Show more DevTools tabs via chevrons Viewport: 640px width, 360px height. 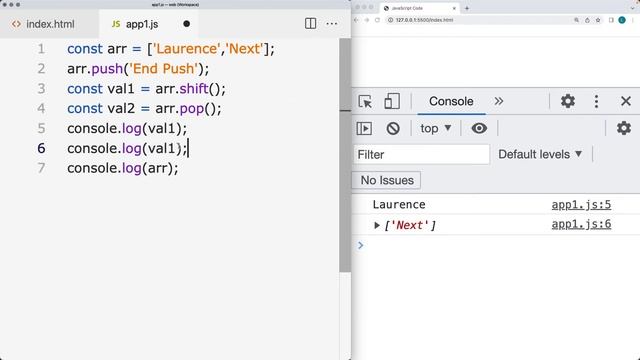click(x=499, y=101)
